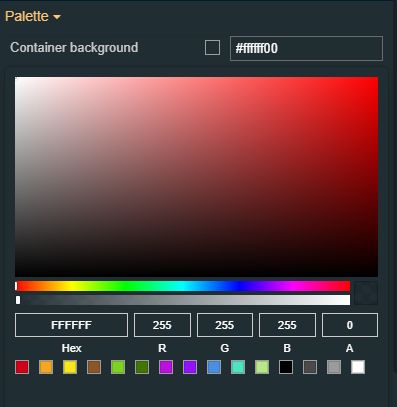Select the yellow preset swatch
Screen dimensions: 397x407
(x=70, y=367)
